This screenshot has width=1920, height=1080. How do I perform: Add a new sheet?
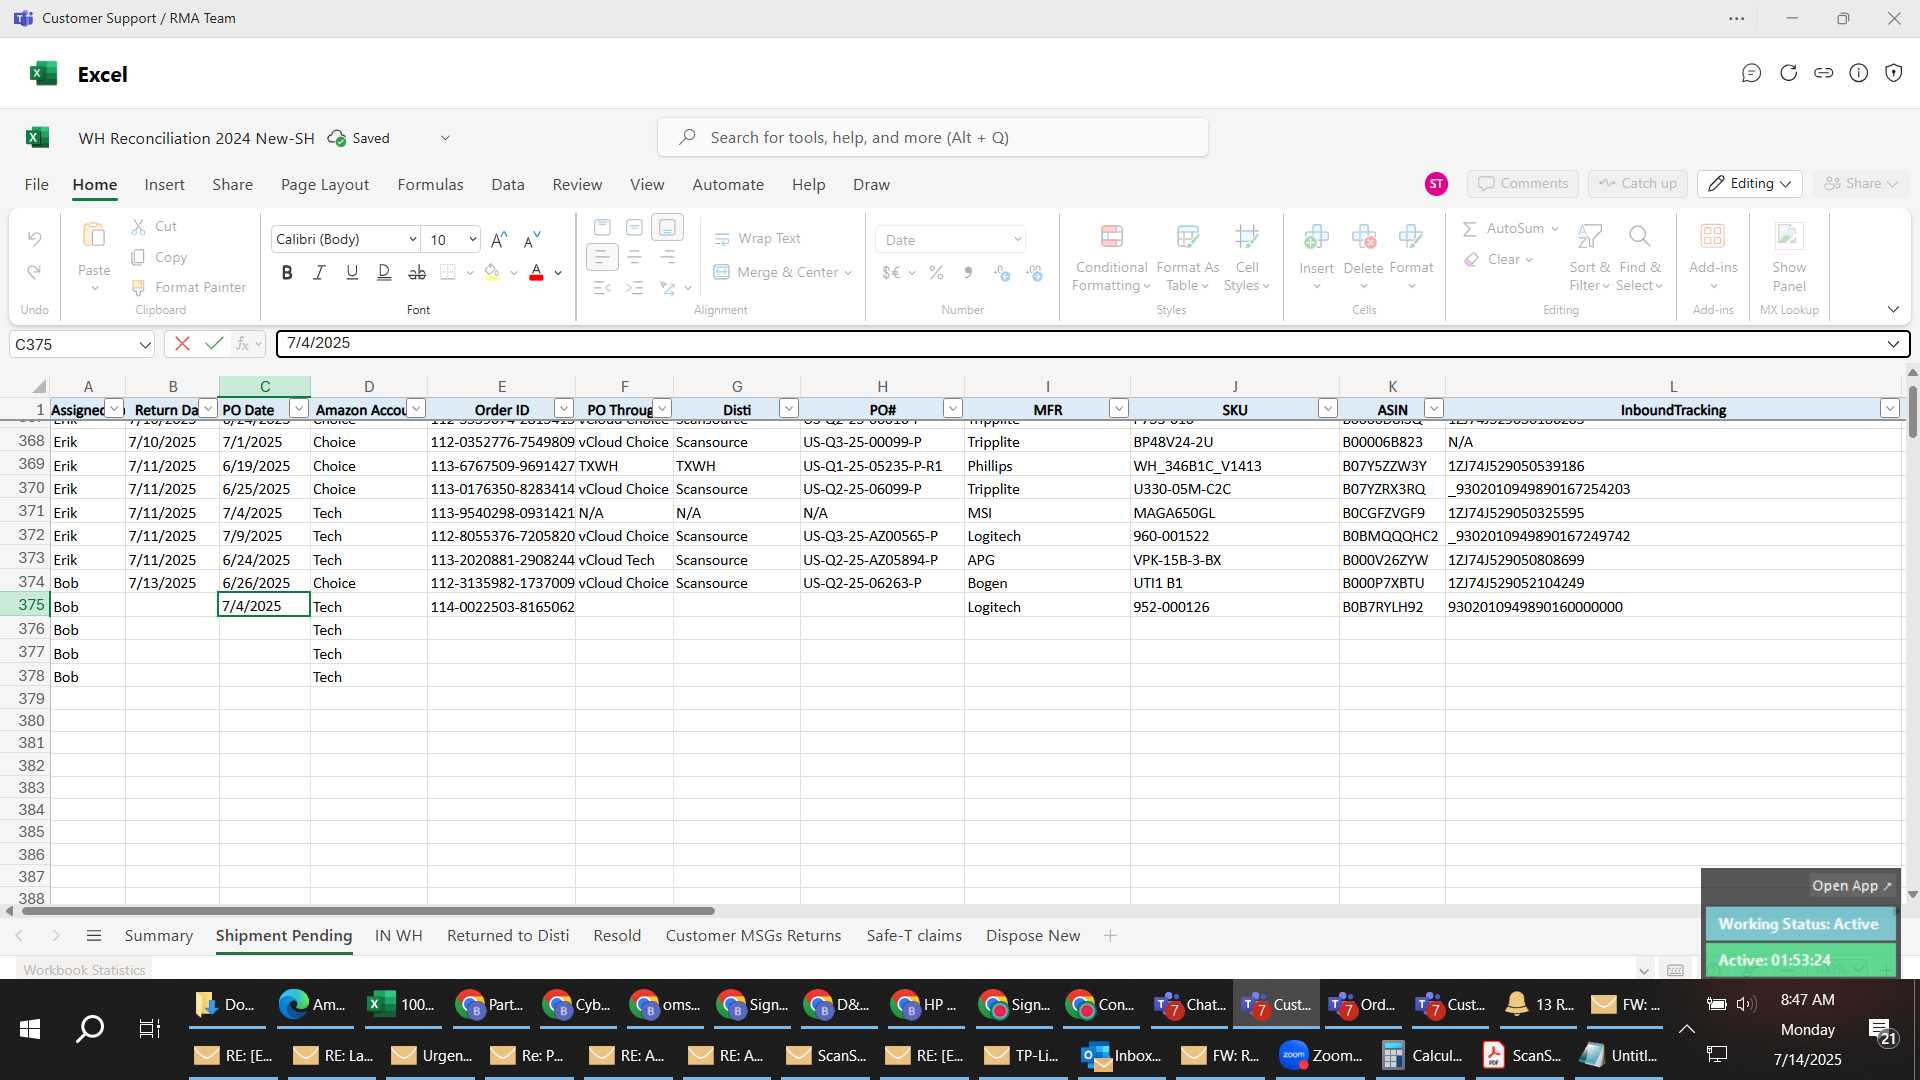[x=1110, y=936]
